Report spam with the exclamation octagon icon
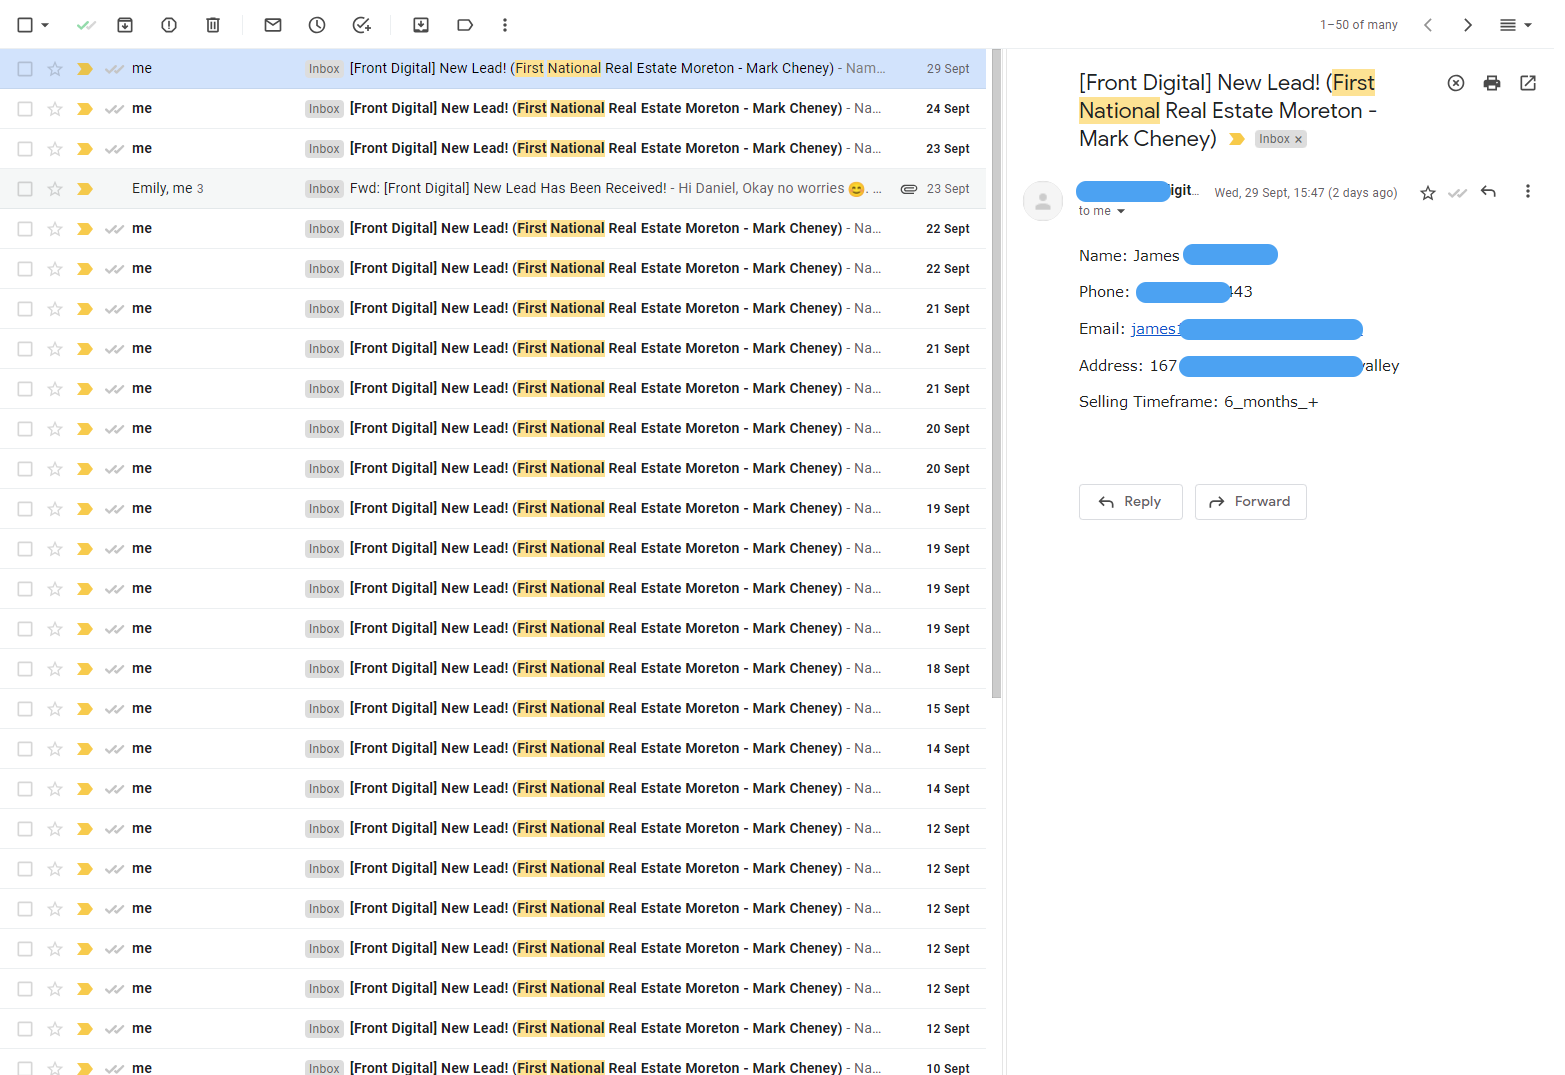The height and width of the screenshot is (1075, 1565). tap(169, 25)
